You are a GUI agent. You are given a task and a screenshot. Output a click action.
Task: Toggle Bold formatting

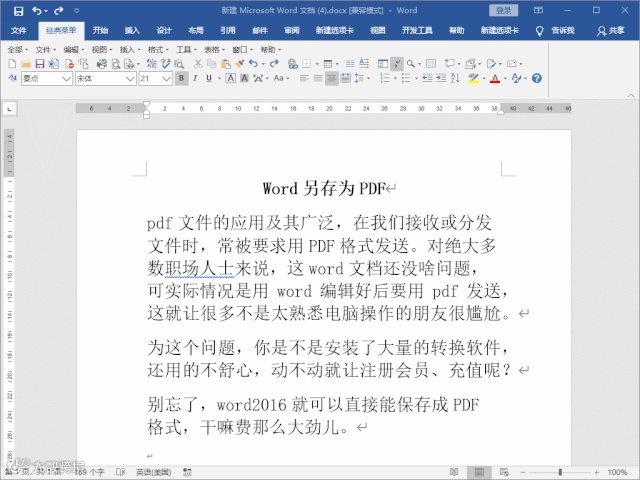pyautogui.click(x=182, y=78)
